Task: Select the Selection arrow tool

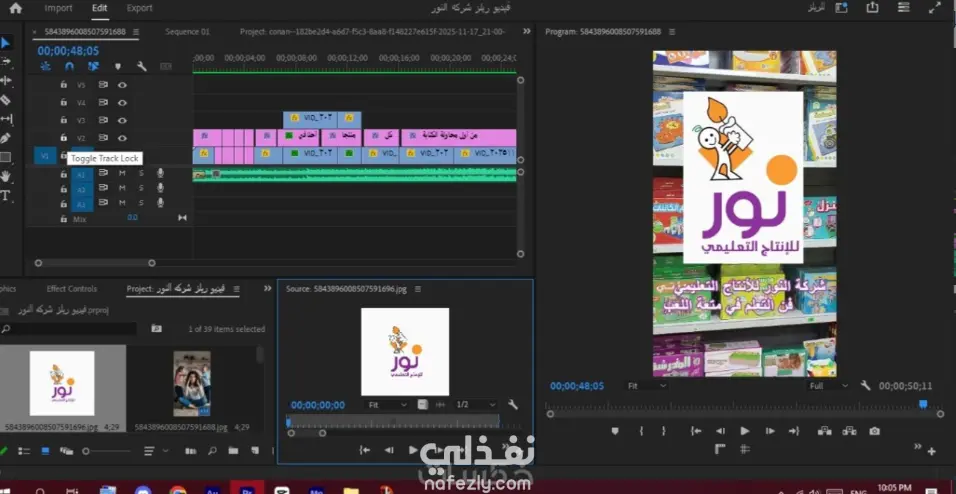Action: tap(5, 43)
